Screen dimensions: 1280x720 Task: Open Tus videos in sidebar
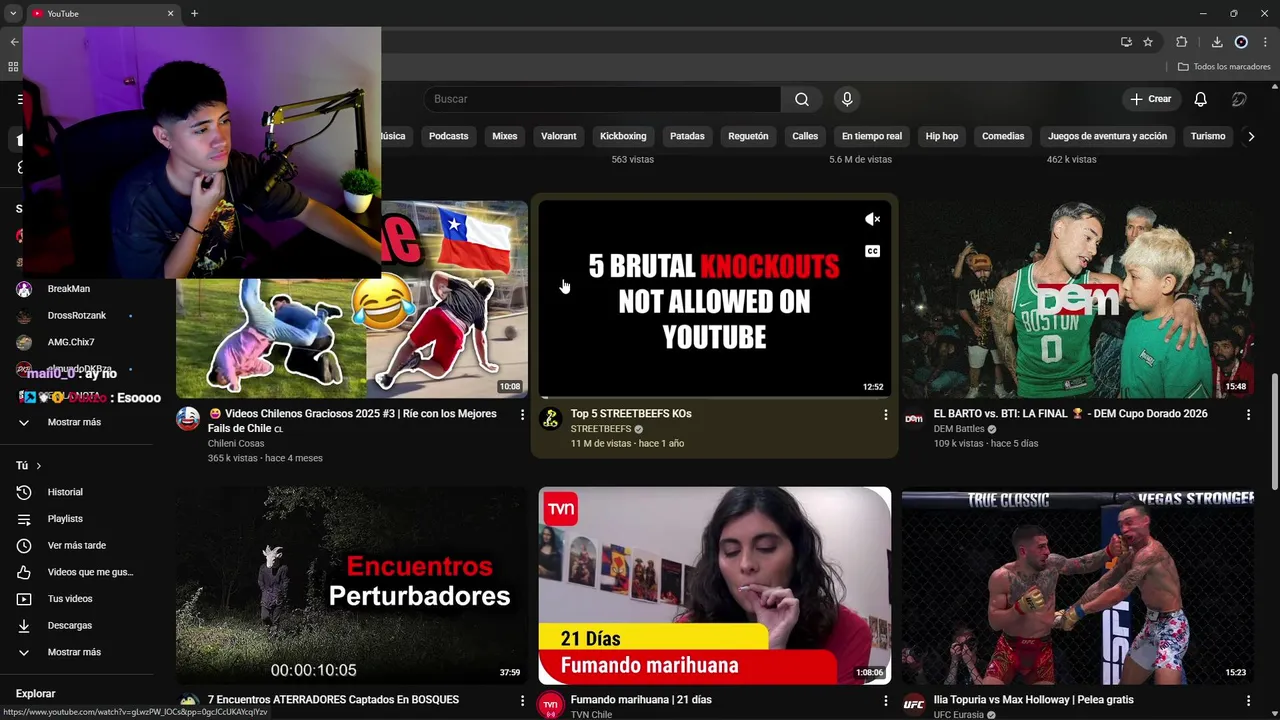click(70, 599)
